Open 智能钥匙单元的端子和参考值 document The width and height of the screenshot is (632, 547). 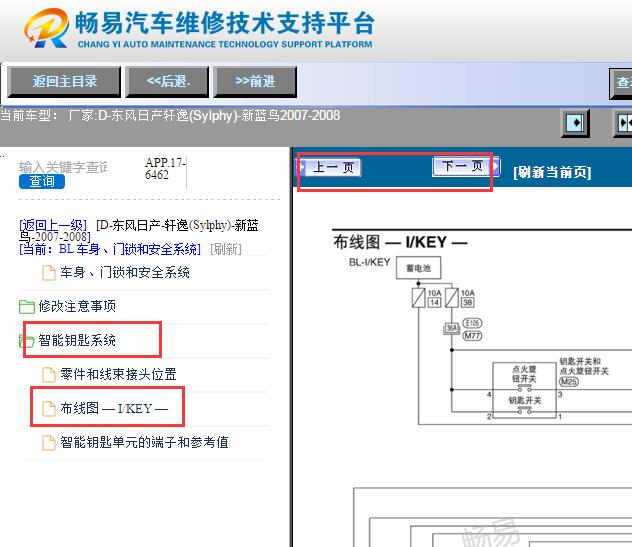point(144,442)
